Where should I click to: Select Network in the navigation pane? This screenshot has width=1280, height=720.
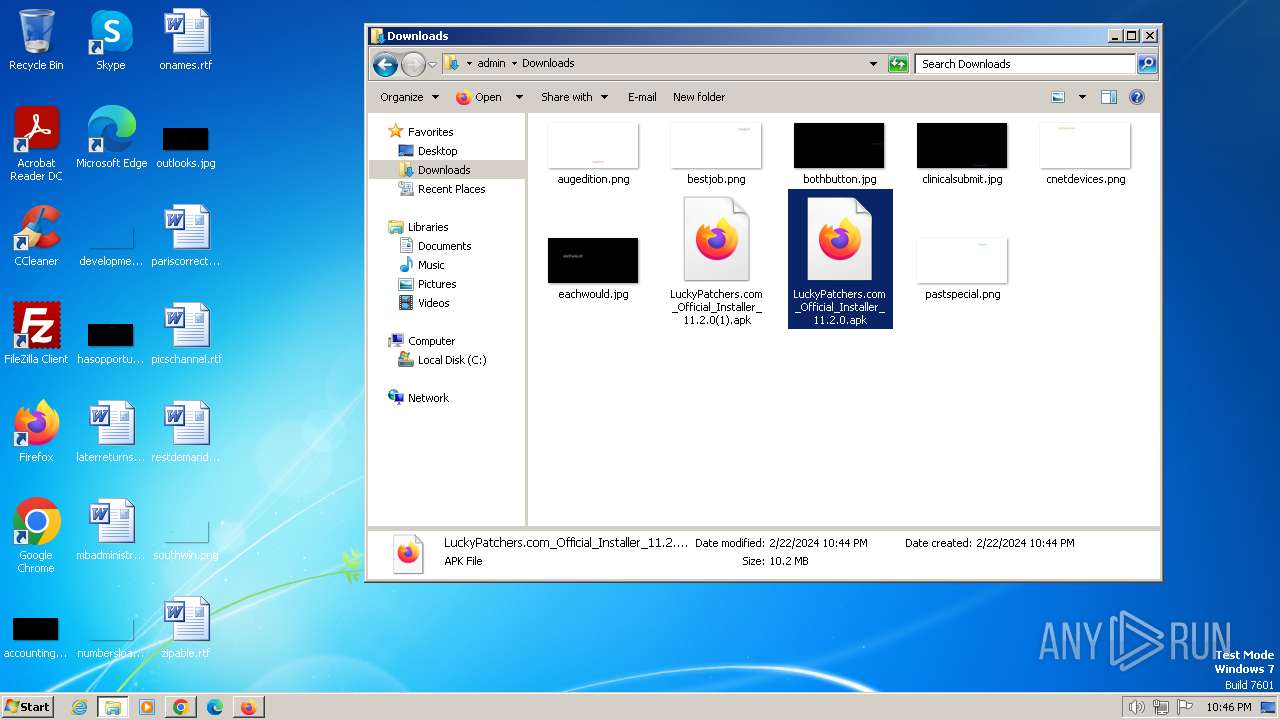(x=428, y=398)
